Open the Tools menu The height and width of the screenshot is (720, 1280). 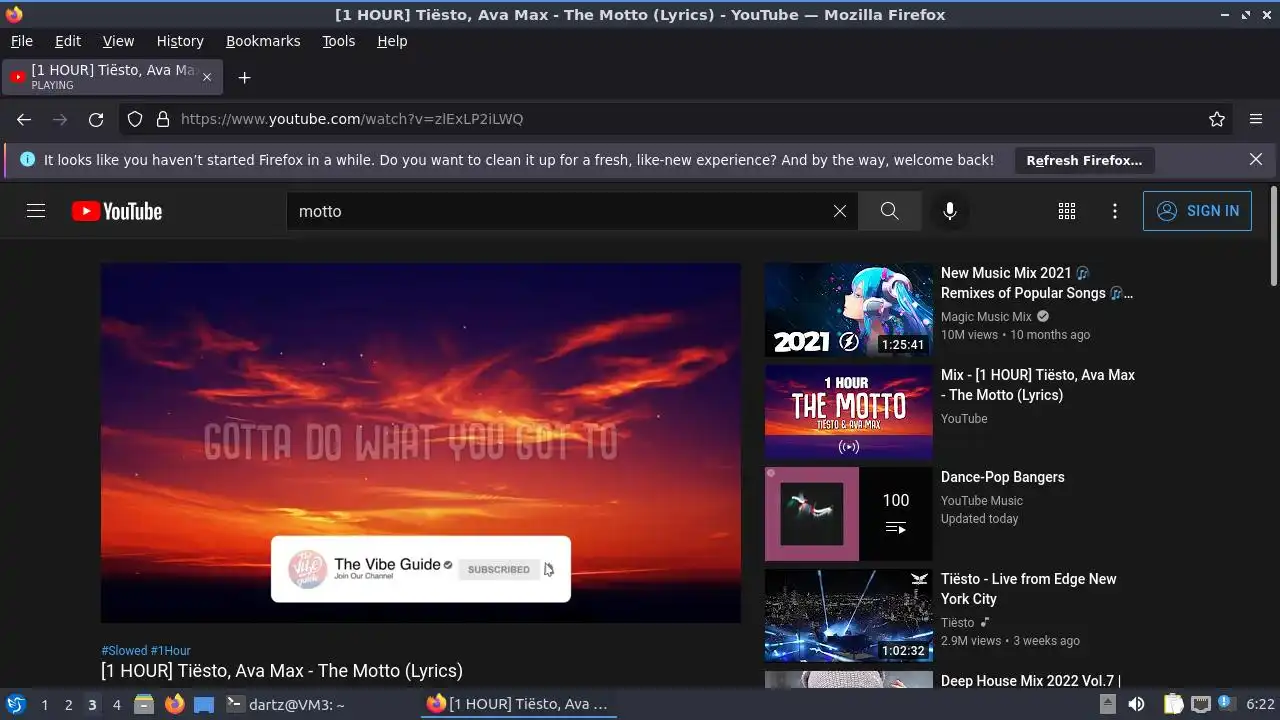(339, 41)
